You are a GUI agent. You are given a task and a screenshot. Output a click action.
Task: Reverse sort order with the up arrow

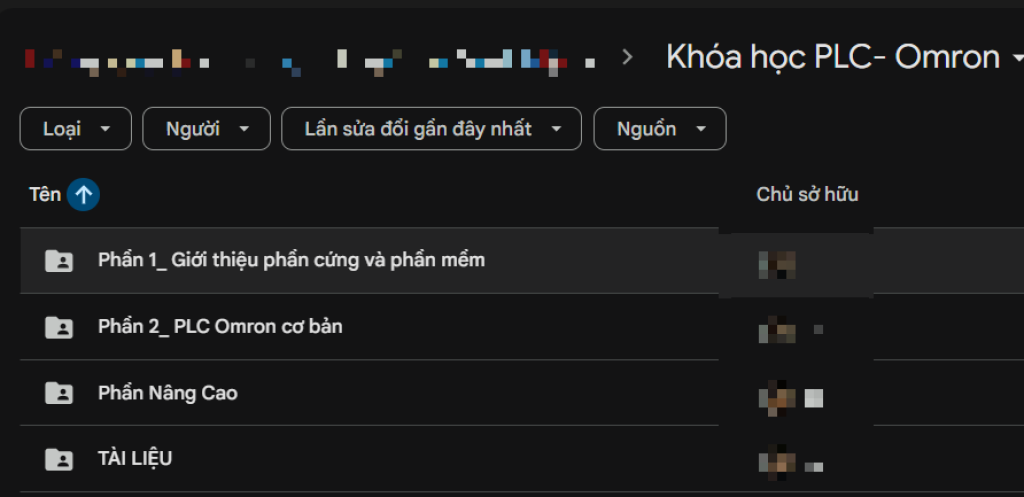coord(83,195)
